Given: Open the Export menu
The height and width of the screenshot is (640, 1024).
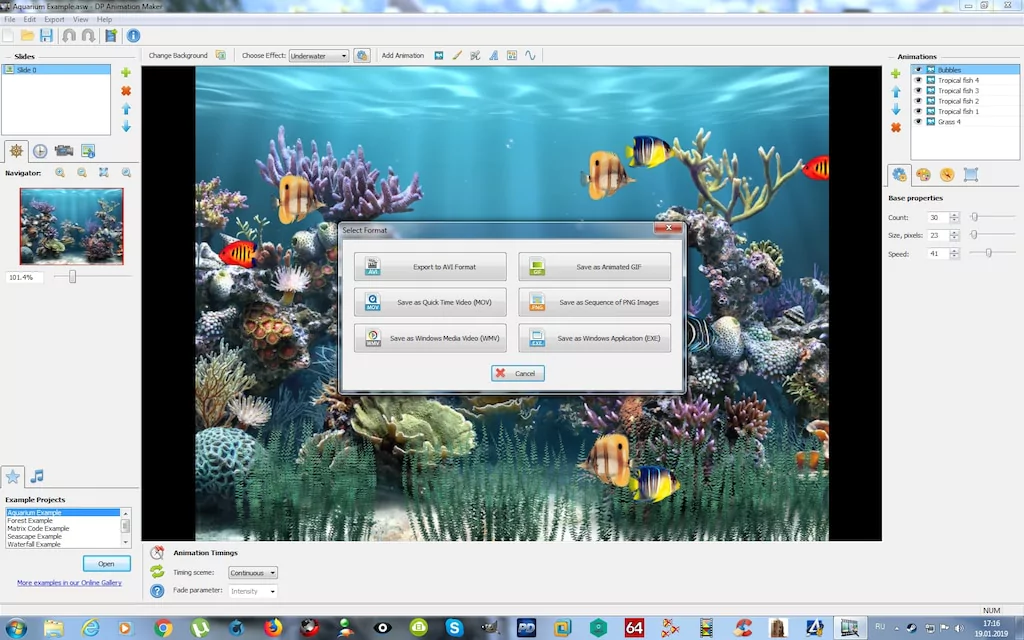Looking at the screenshot, I should [x=53, y=18].
